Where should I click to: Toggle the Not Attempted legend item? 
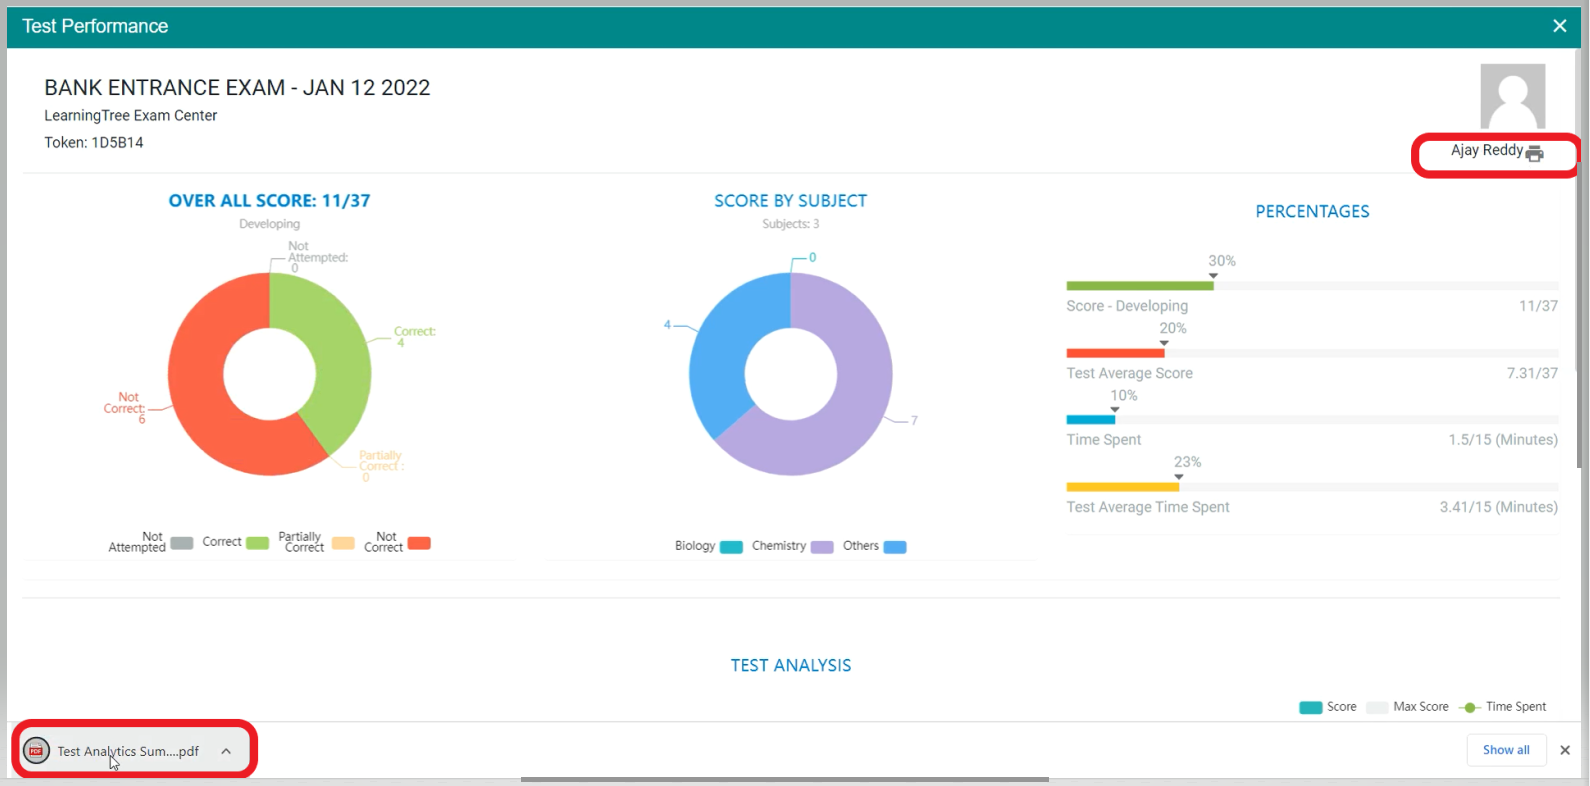(150, 542)
